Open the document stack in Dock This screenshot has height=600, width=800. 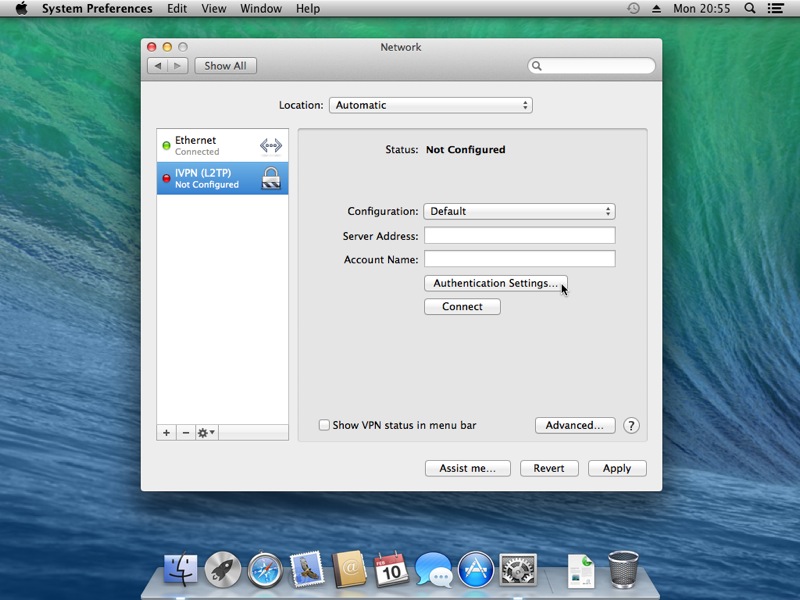coord(581,570)
